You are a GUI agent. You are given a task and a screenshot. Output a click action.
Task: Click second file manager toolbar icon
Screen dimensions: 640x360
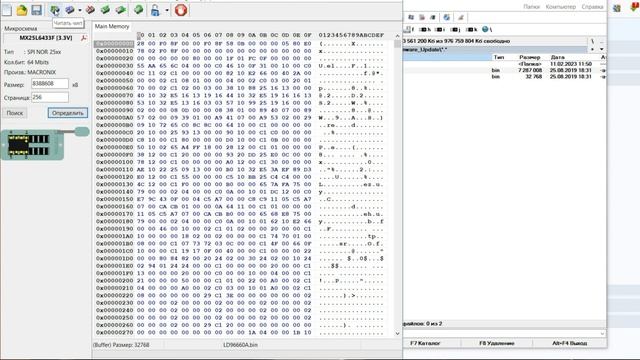click(422, 17)
